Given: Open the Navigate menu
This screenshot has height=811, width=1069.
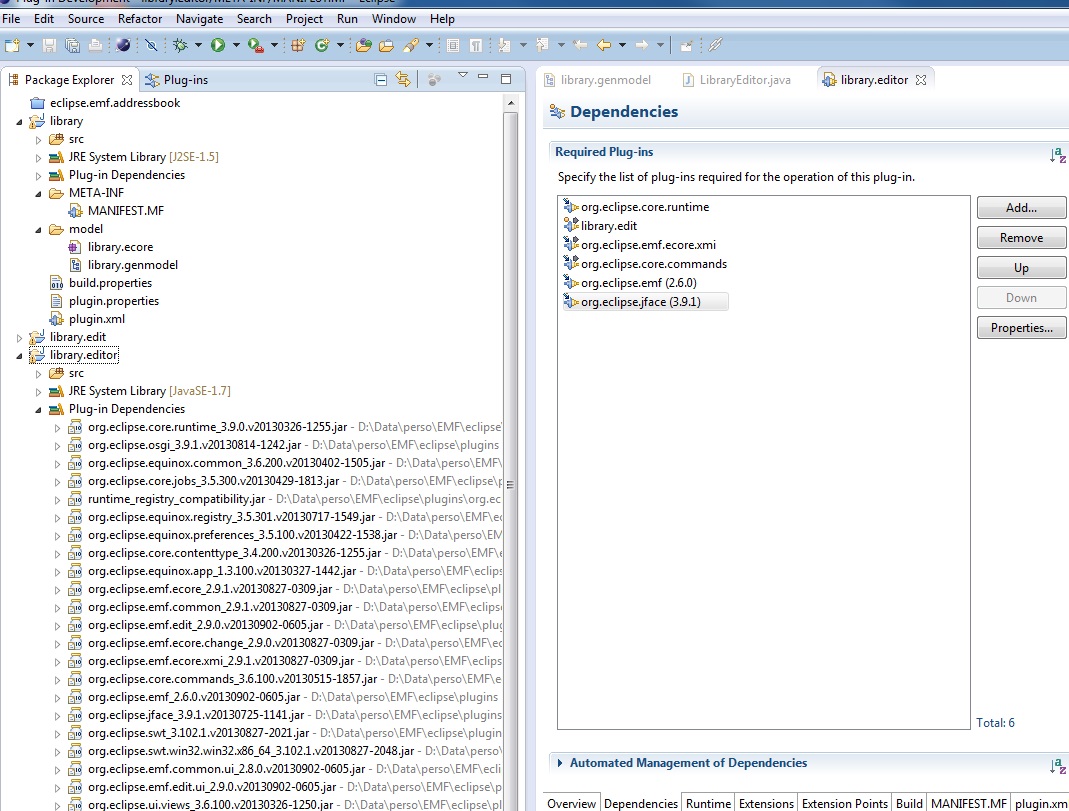Looking at the screenshot, I should coord(199,18).
